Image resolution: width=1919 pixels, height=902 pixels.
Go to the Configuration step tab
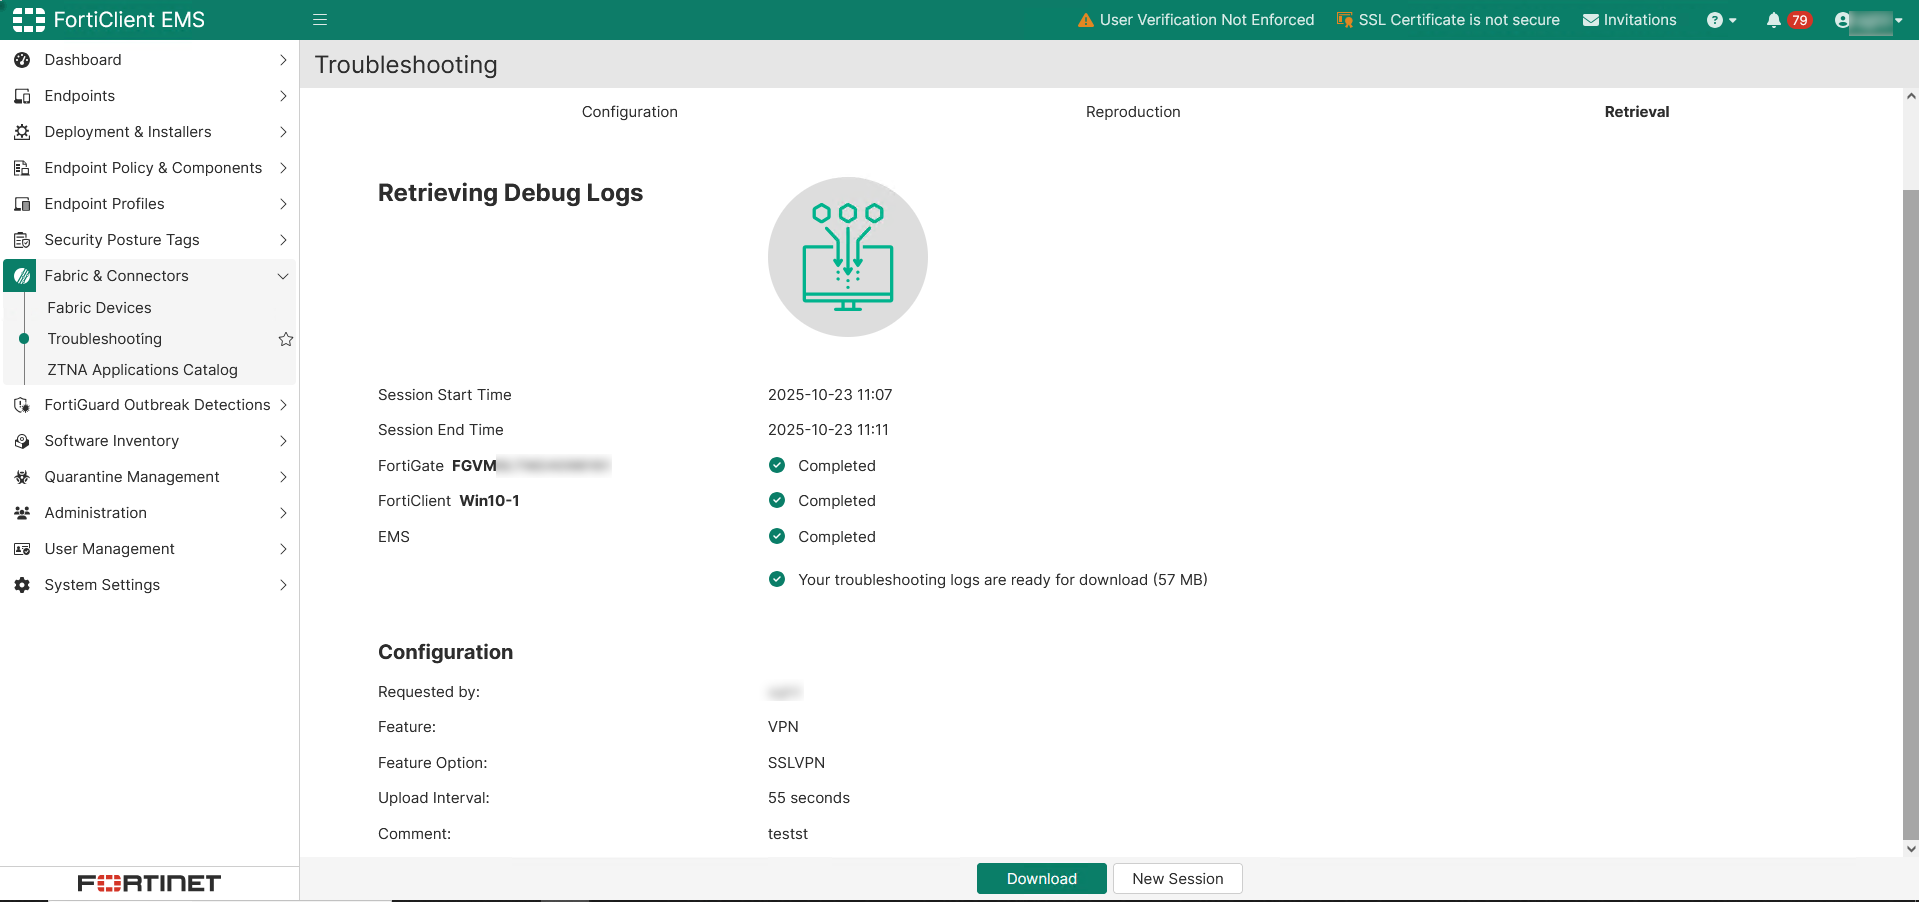click(630, 112)
